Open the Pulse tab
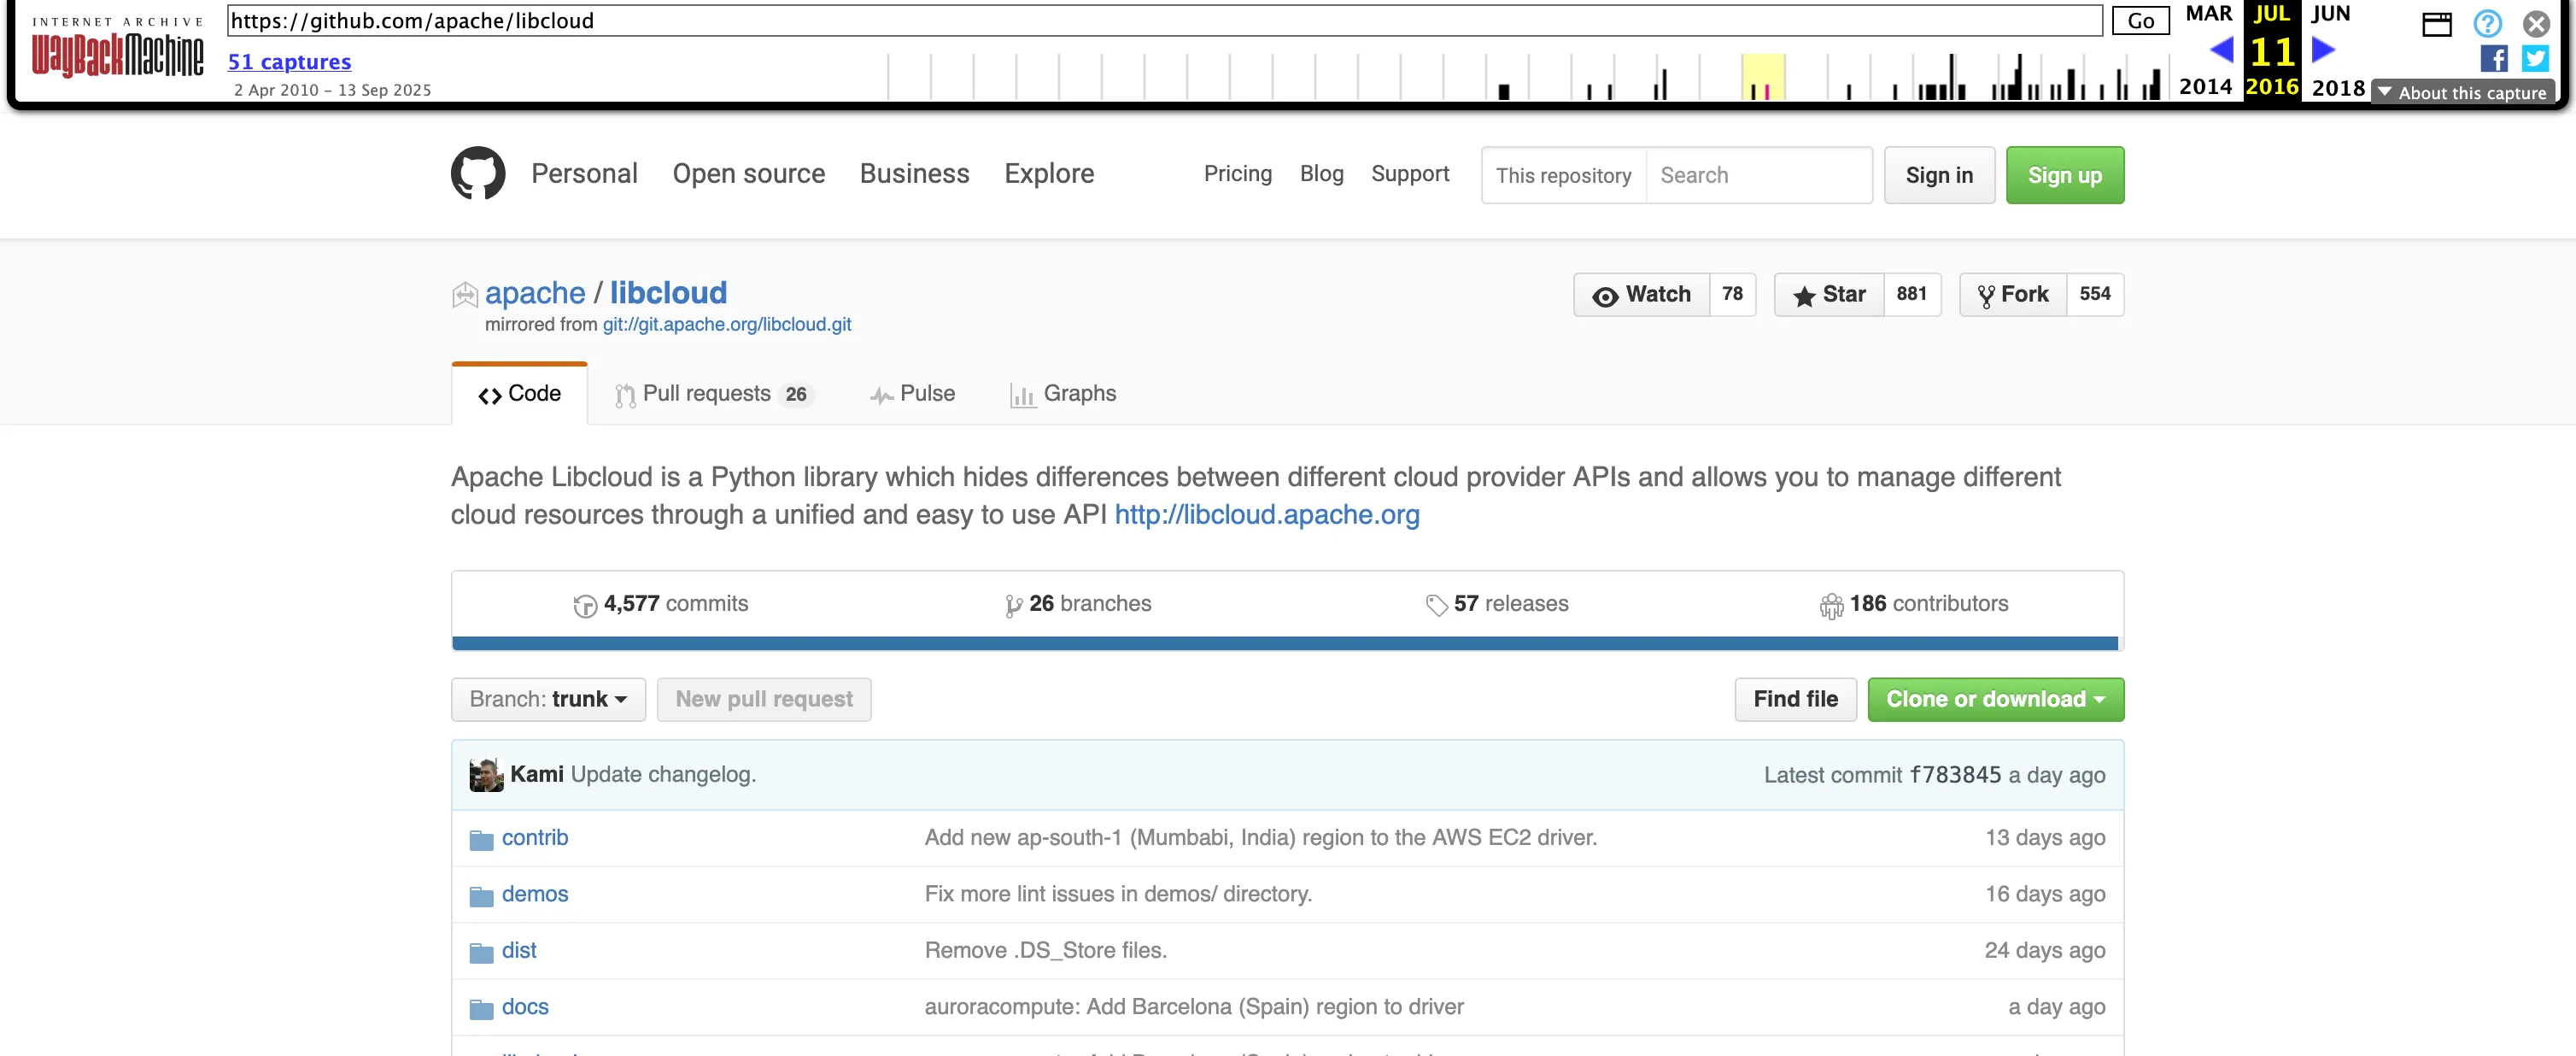The image size is (2576, 1056). (913, 394)
